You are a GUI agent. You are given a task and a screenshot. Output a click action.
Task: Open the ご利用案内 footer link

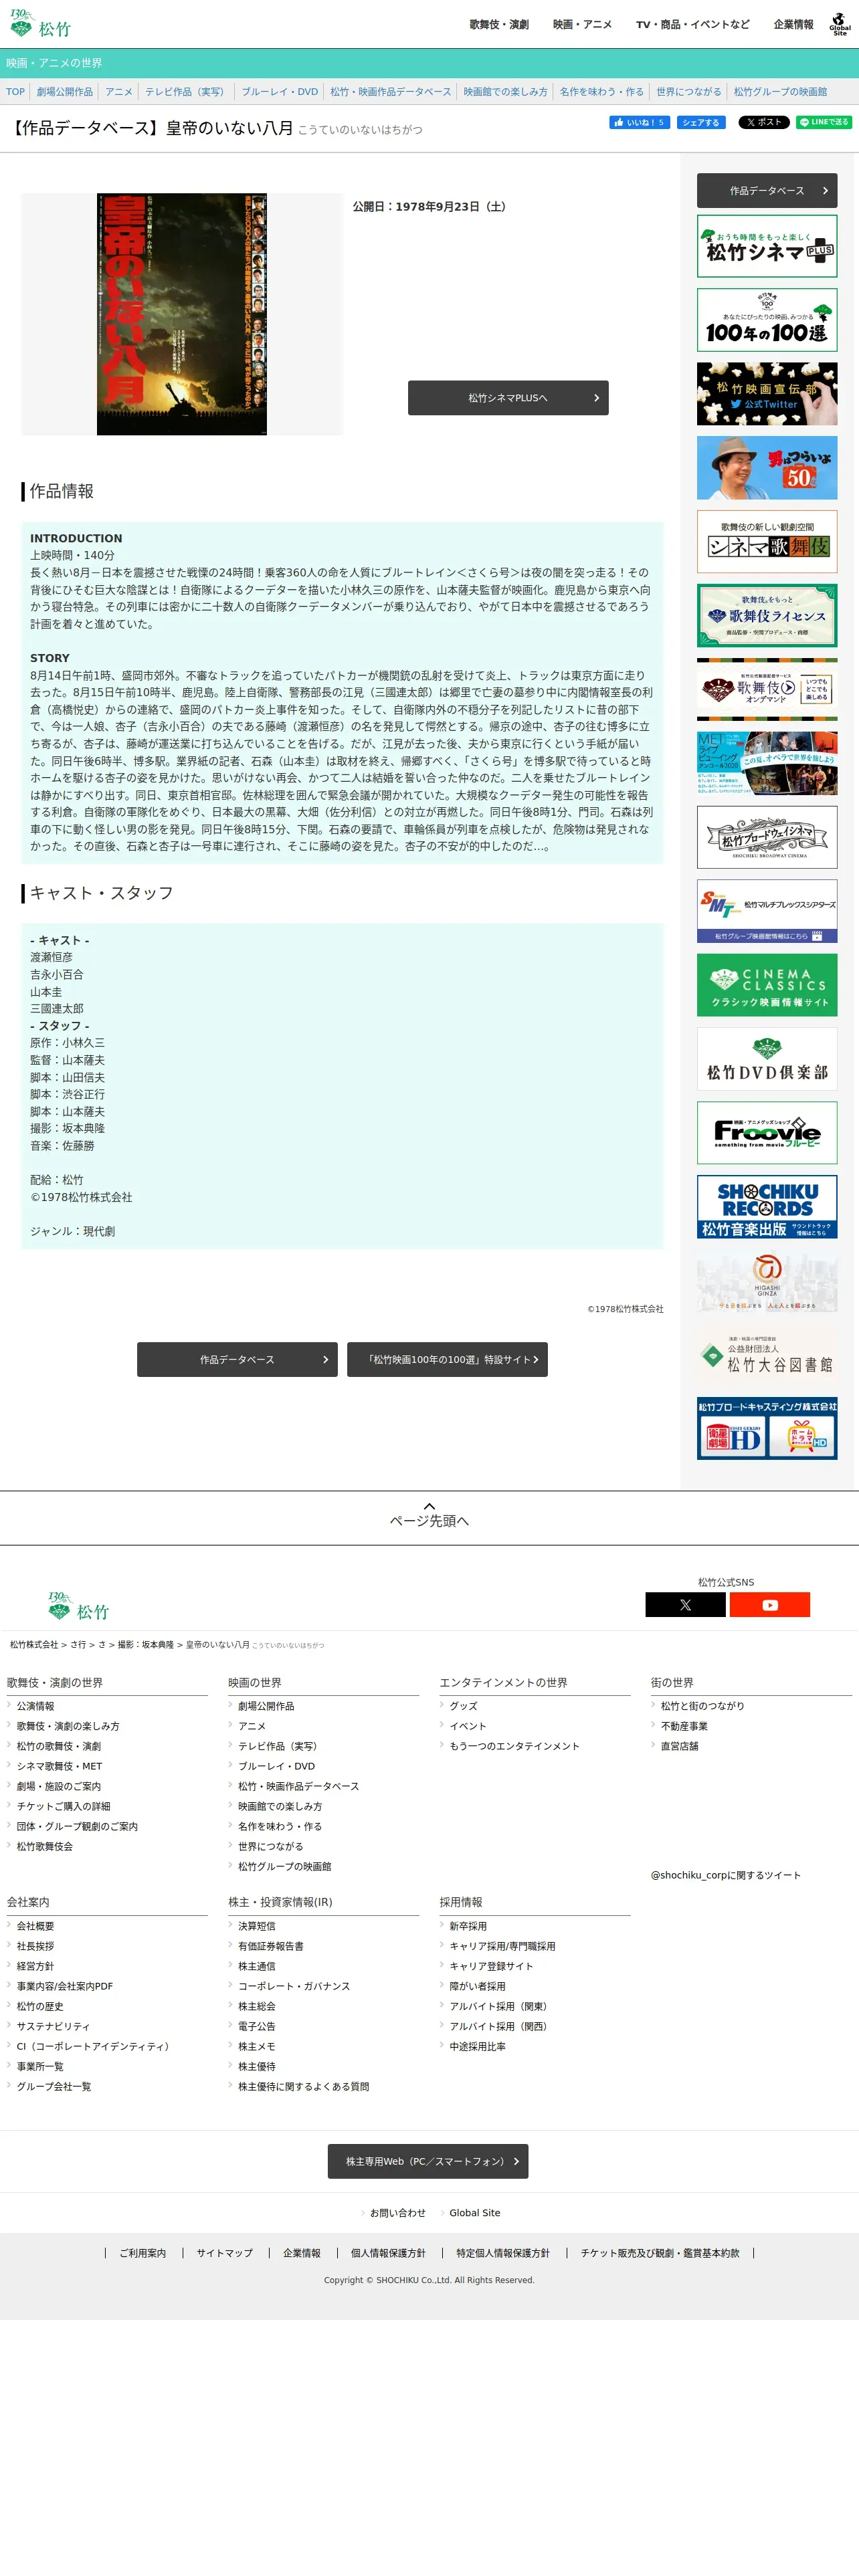143,2254
